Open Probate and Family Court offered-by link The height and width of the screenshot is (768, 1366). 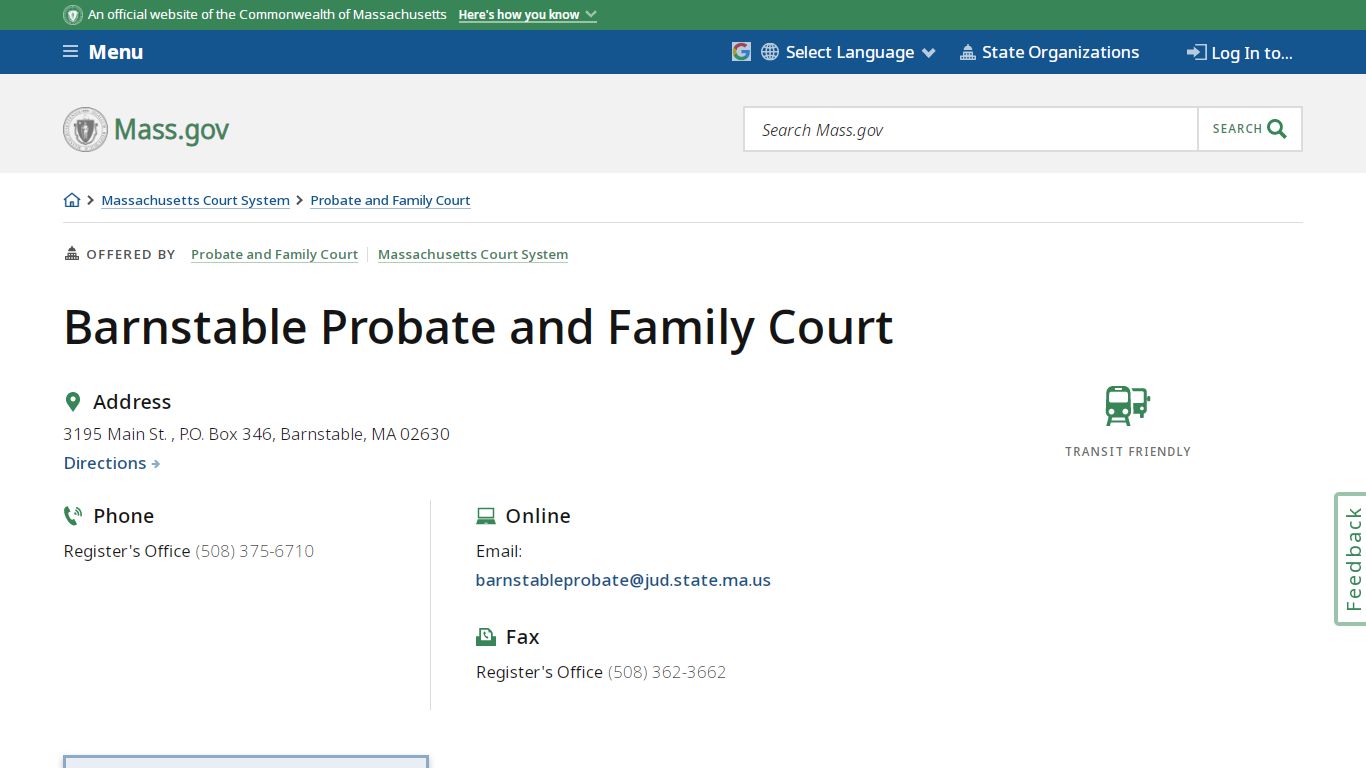tap(274, 254)
